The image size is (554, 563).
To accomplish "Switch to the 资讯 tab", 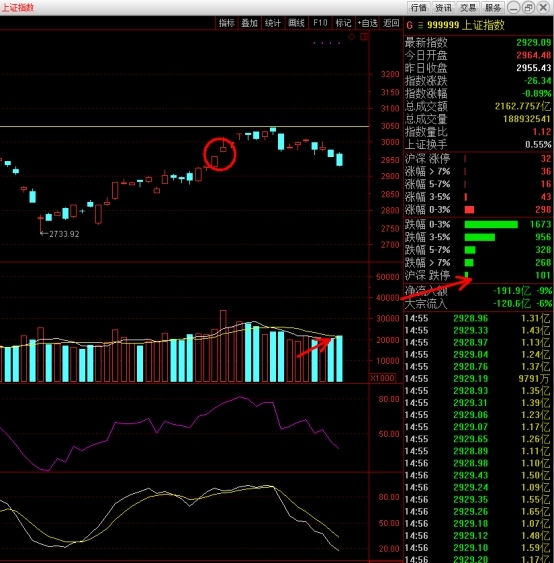I will coord(443,8).
